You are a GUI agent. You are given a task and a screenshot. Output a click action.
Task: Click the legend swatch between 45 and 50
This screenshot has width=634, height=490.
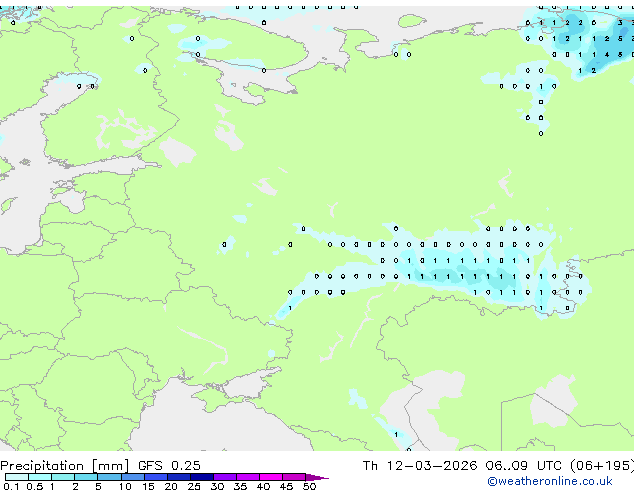tap(294, 477)
